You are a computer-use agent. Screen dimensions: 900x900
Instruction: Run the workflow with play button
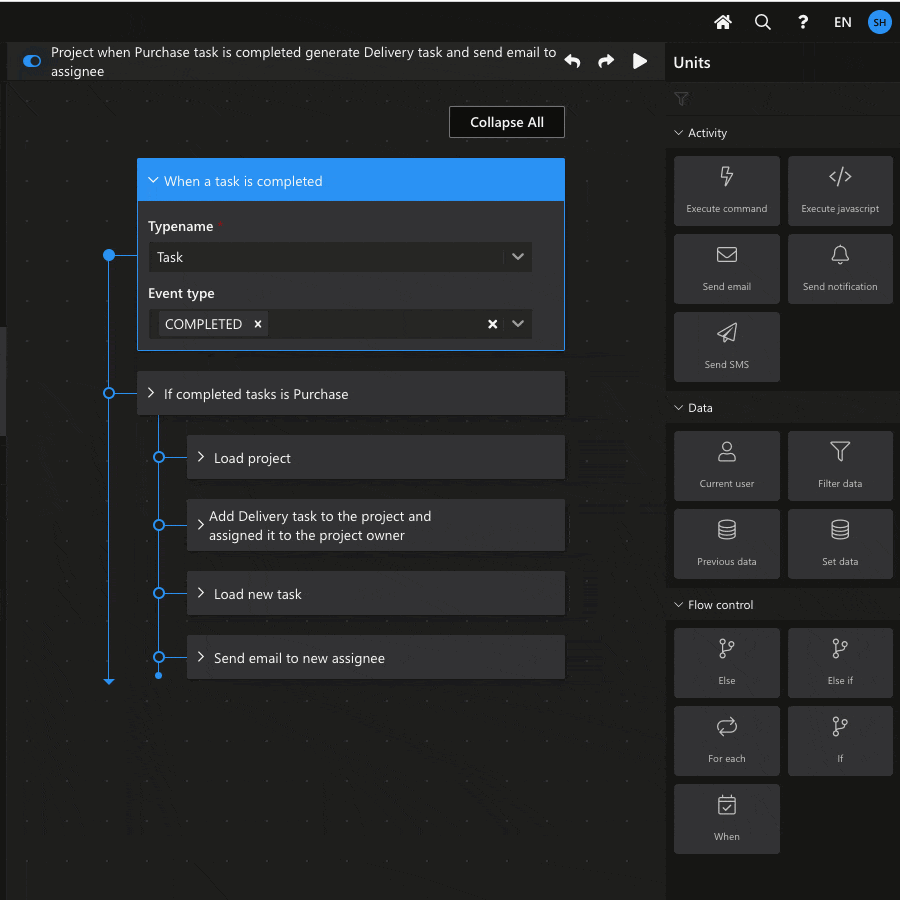tap(640, 61)
